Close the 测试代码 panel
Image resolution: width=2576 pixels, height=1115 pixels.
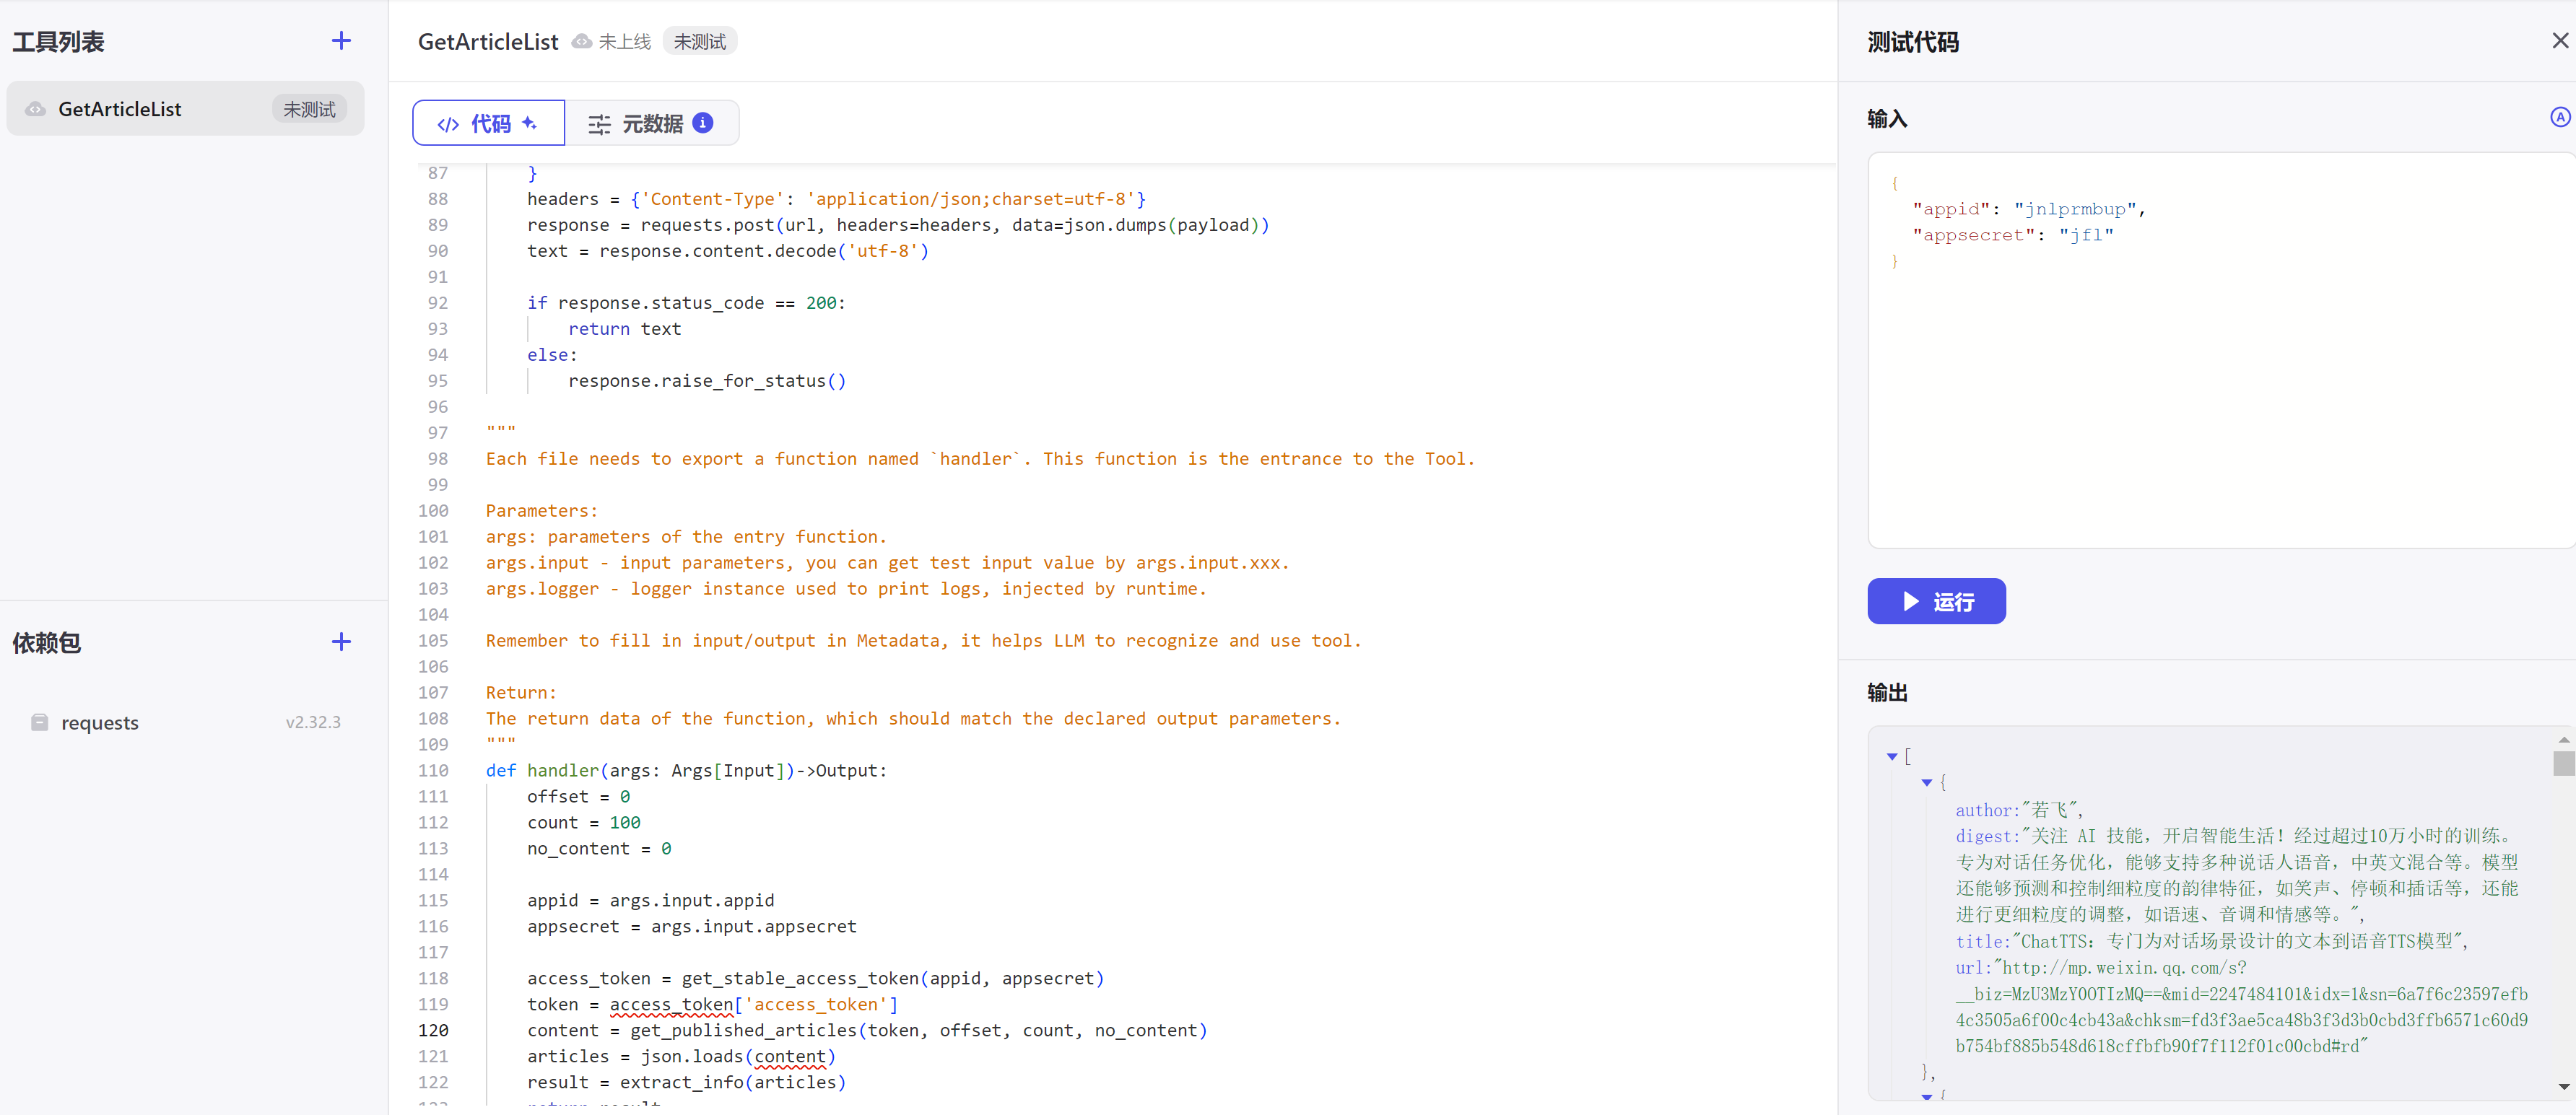2559,41
